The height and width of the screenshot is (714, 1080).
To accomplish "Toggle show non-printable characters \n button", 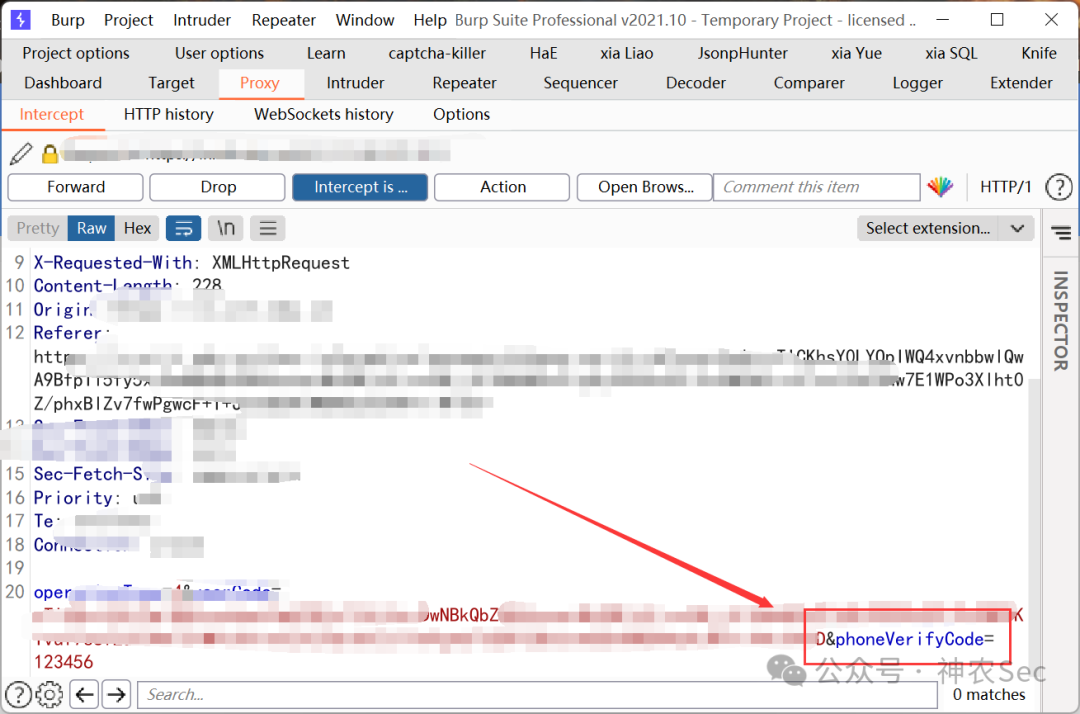I will pos(226,228).
